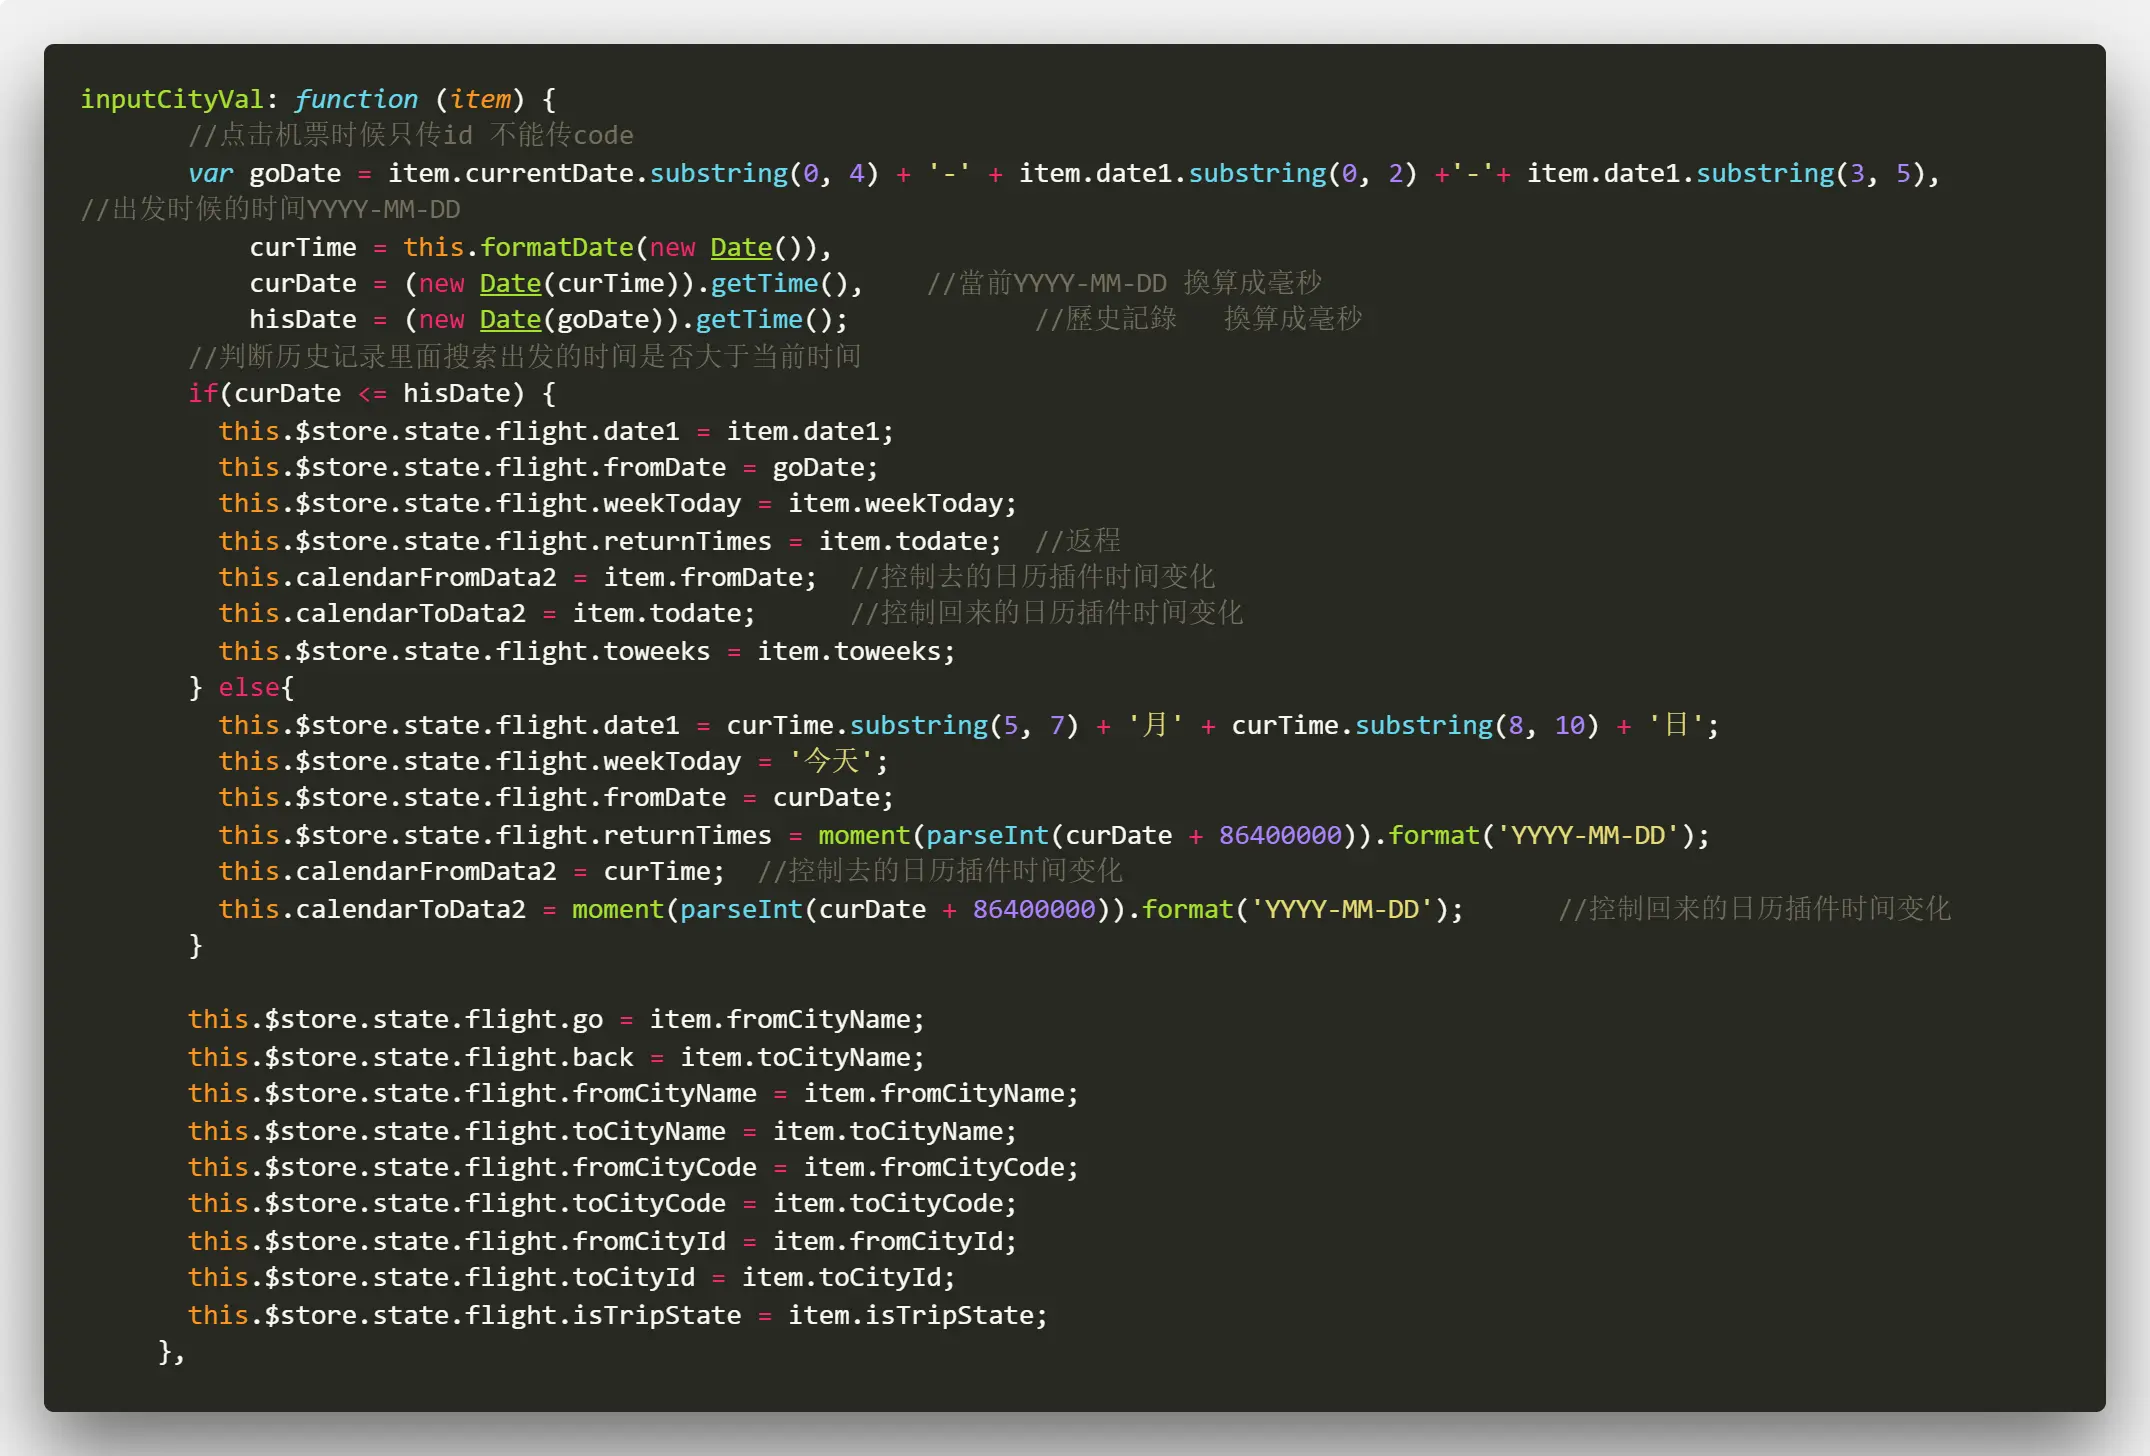Click moment in calendarToData2 assignment
The image size is (2150, 1456).
pos(617,910)
